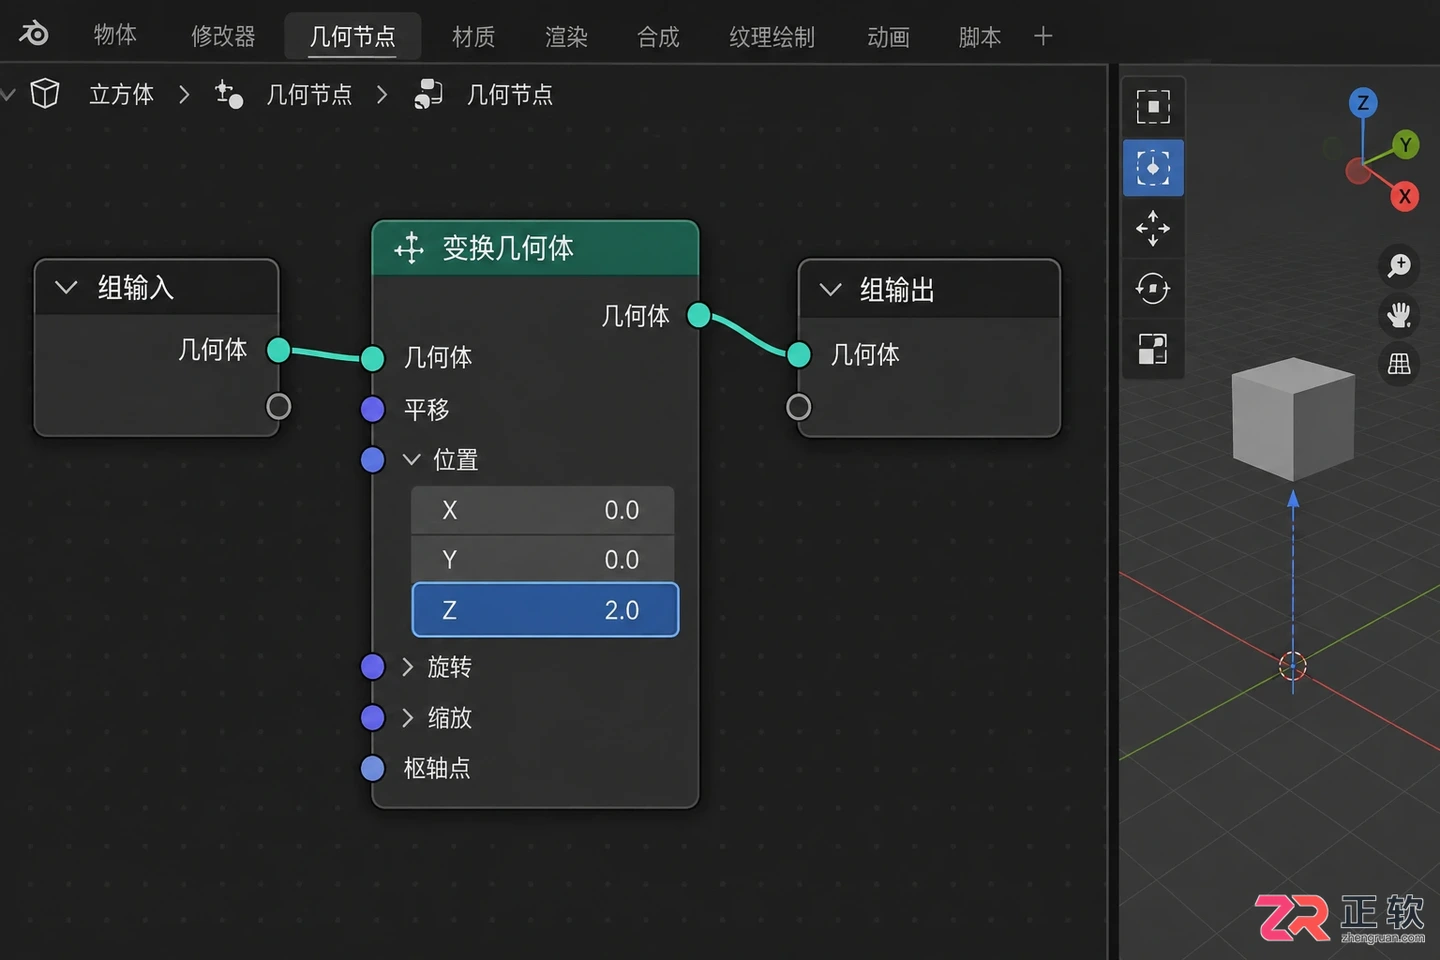Viewport: 1440px width, 960px height.
Task: Click the pan view hand icon
Action: tap(1399, 315)
